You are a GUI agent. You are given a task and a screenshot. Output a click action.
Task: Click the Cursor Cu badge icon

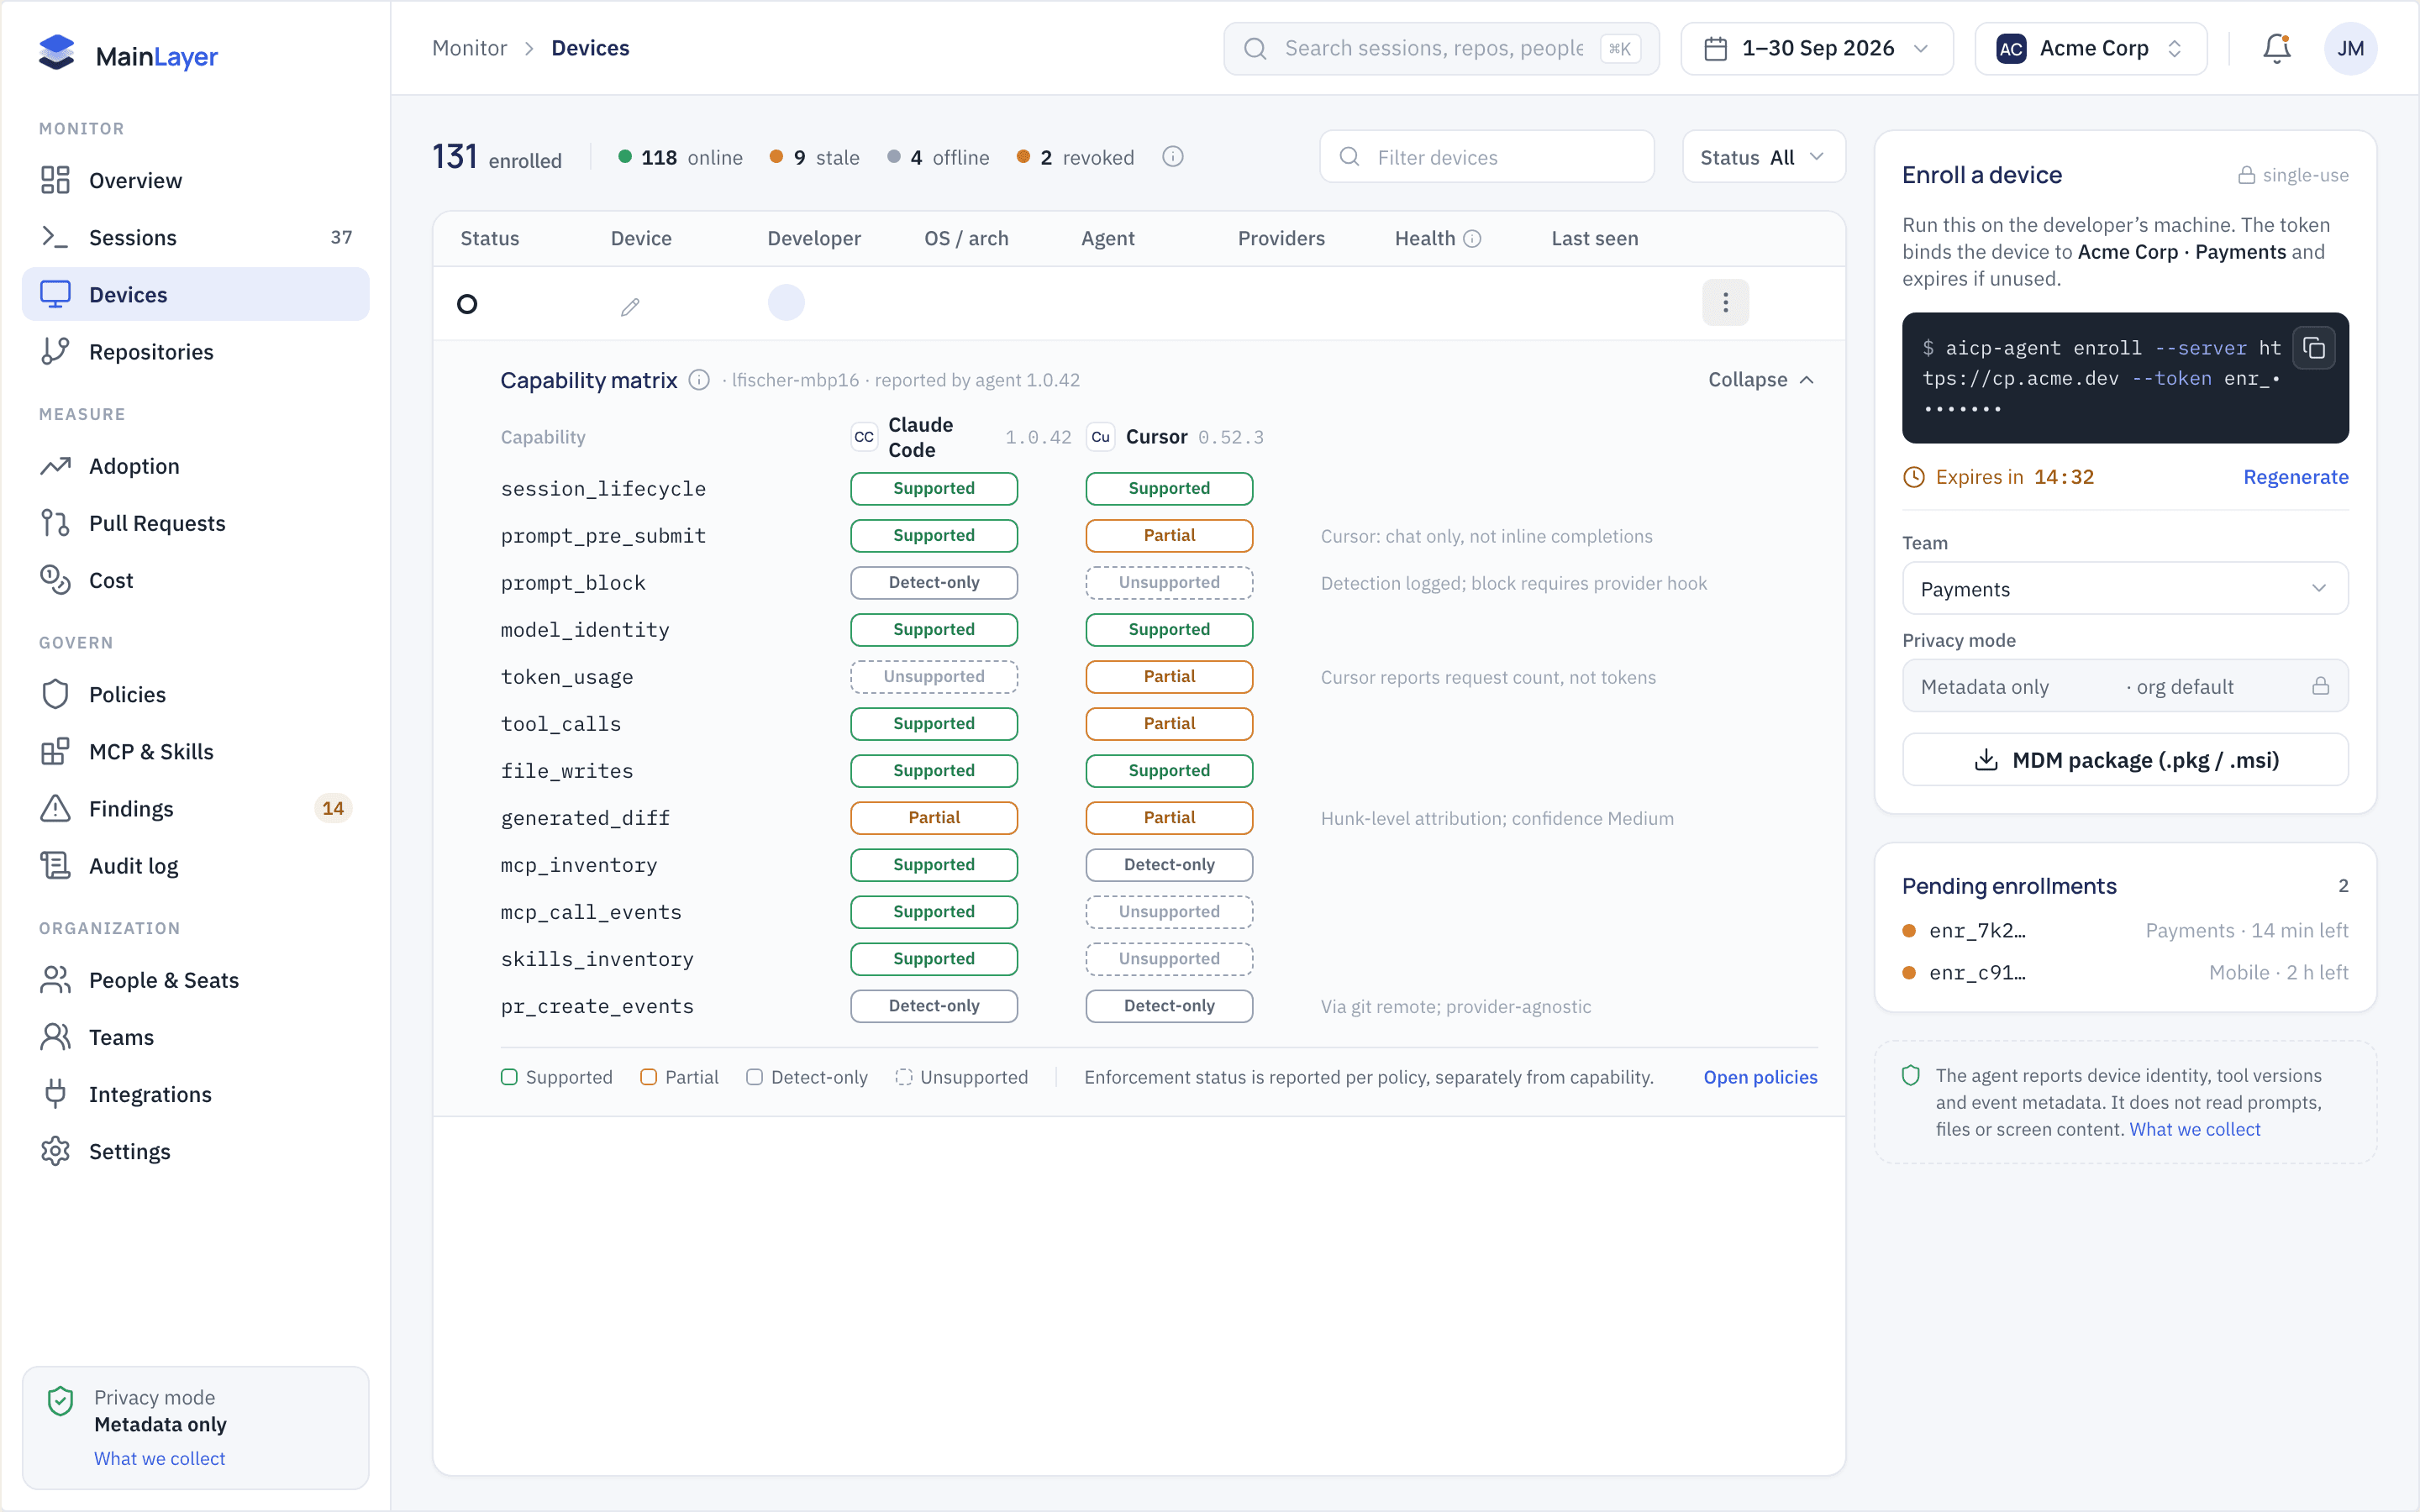click(1100, 437)
